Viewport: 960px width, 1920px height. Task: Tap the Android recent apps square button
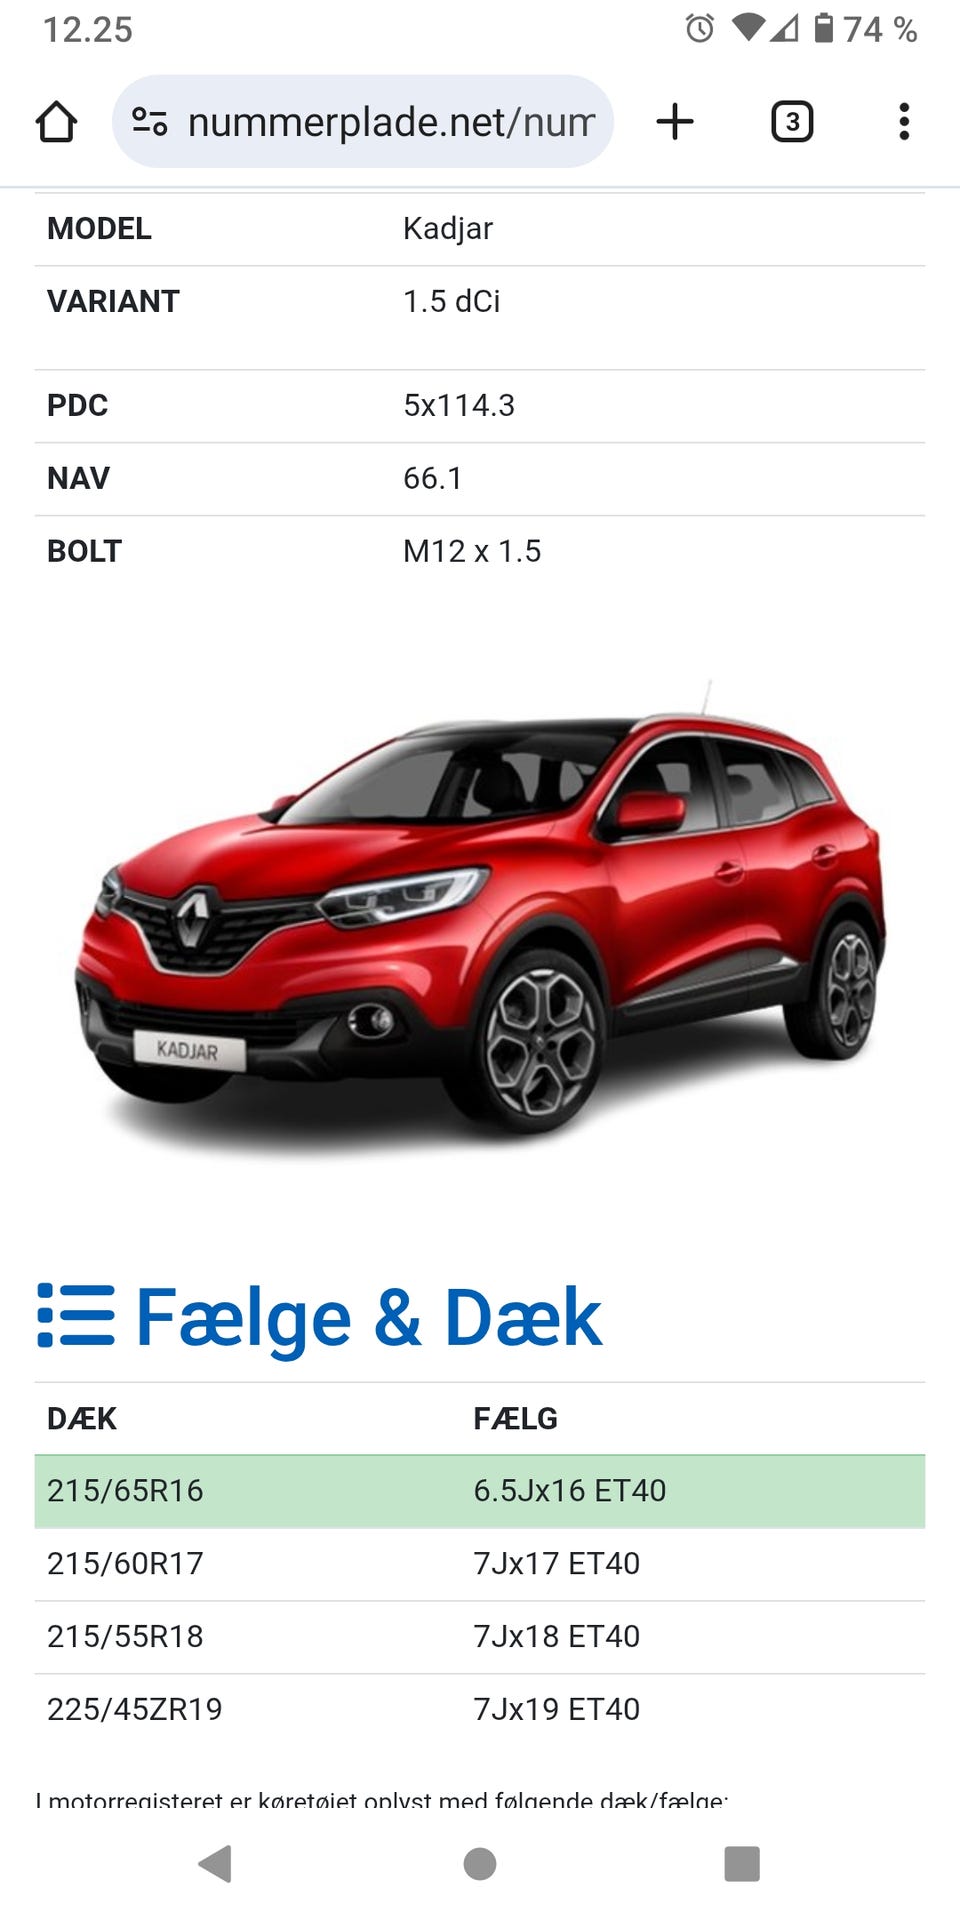(x=742, y=1864)
